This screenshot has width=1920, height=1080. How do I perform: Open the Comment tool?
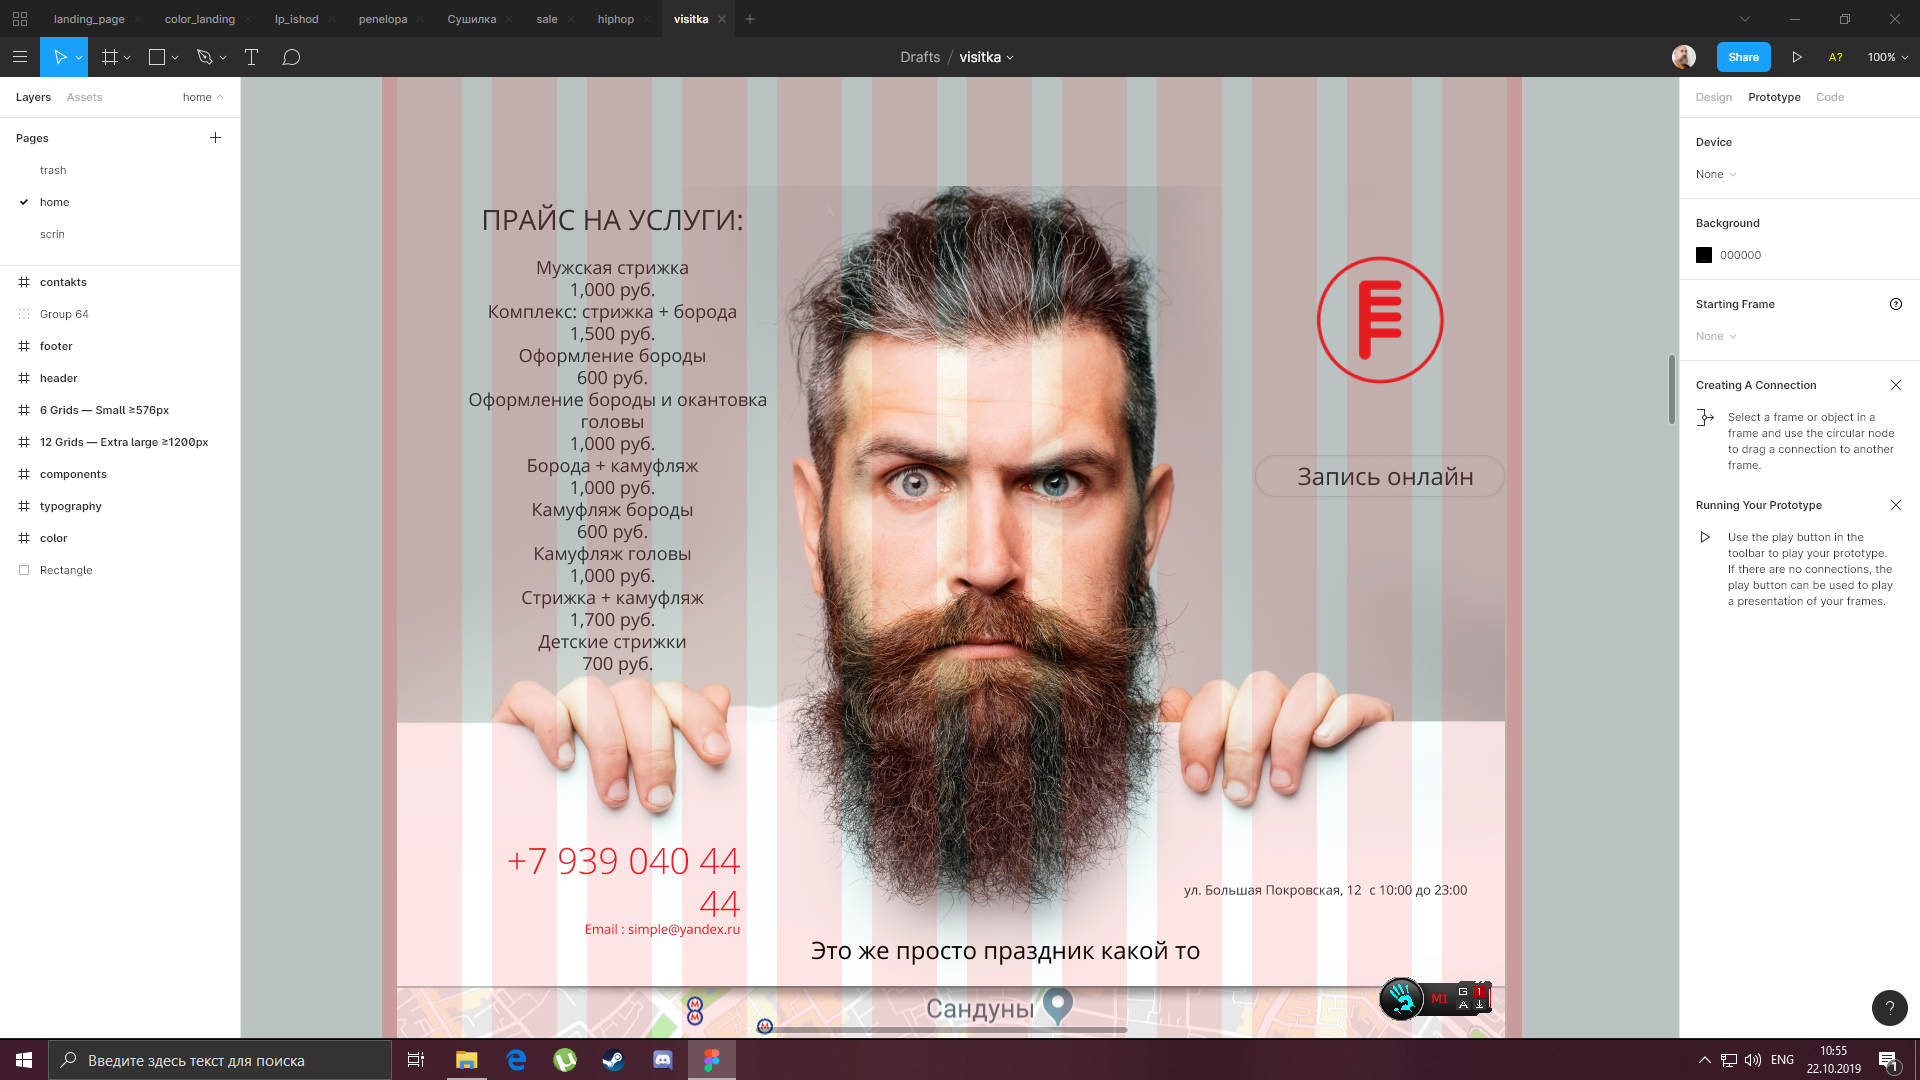(x=291, y=57)
